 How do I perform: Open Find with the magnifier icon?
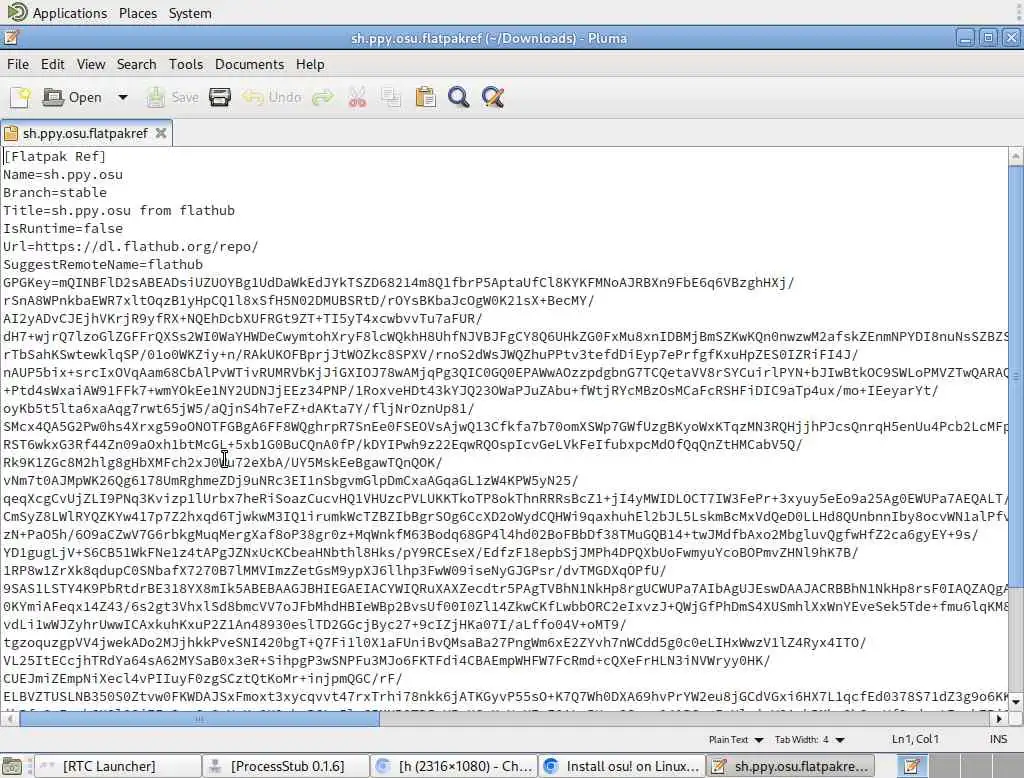click(x=458, y=97)
